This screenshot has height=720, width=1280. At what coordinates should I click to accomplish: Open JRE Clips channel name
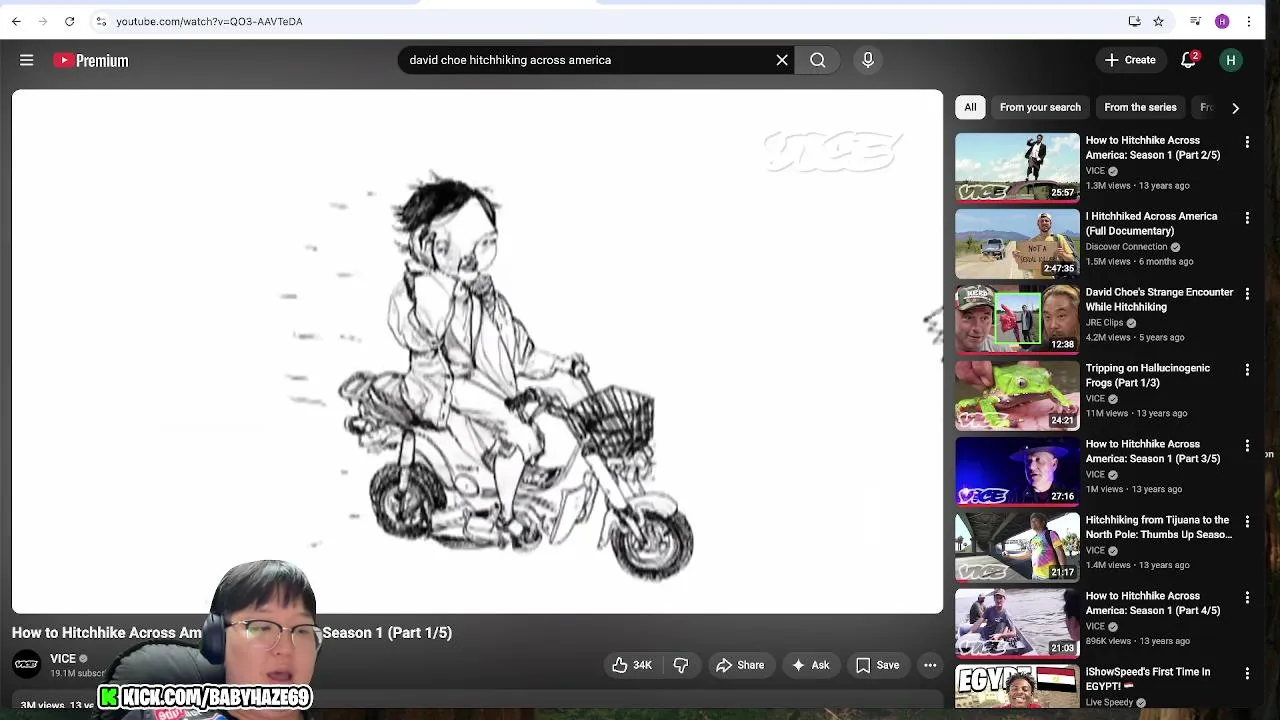pyautogui.click(x=1104, y=323)
